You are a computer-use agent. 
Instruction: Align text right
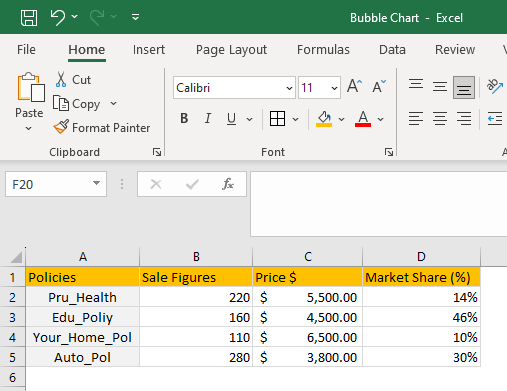pyautogui.click(x=464, y=118)
